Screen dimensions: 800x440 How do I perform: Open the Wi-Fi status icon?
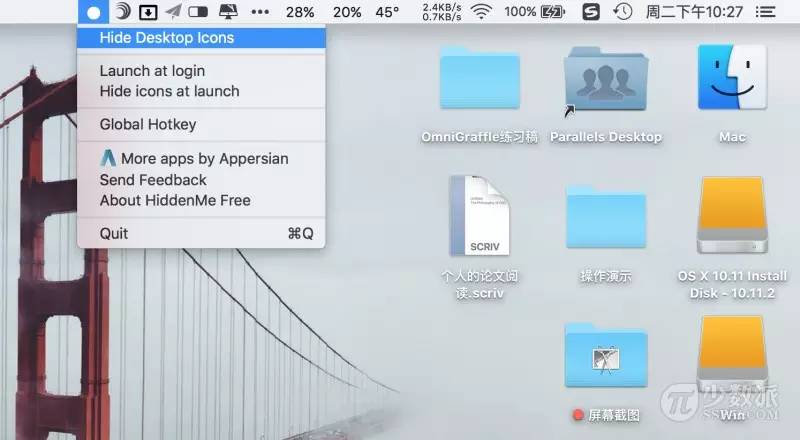tap(482, 12)
